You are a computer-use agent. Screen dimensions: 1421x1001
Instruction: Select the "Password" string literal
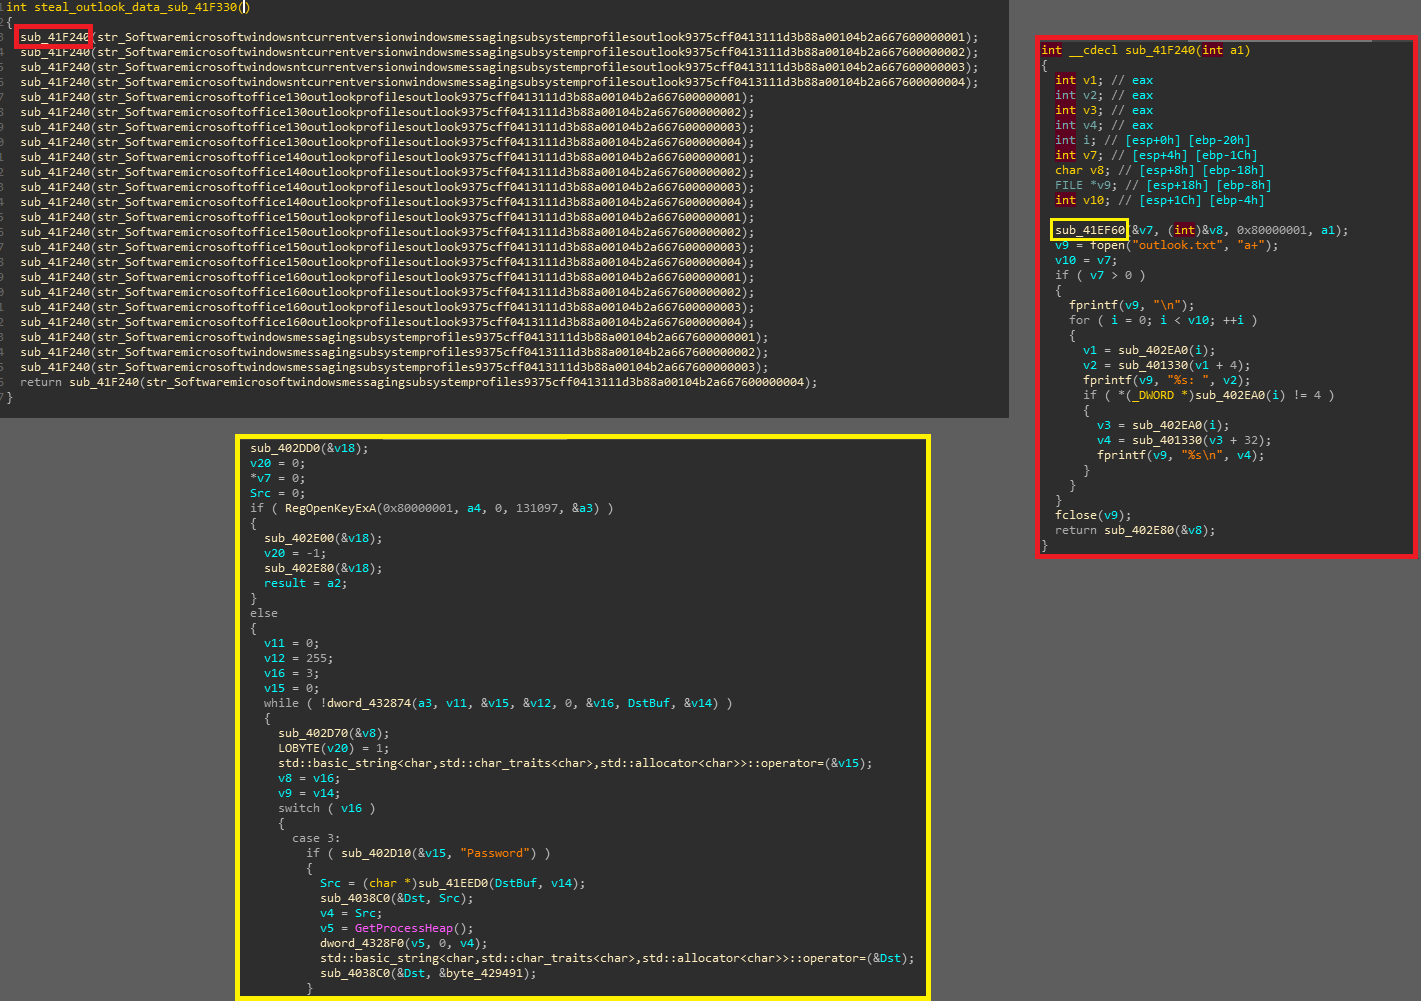point(495,853)
